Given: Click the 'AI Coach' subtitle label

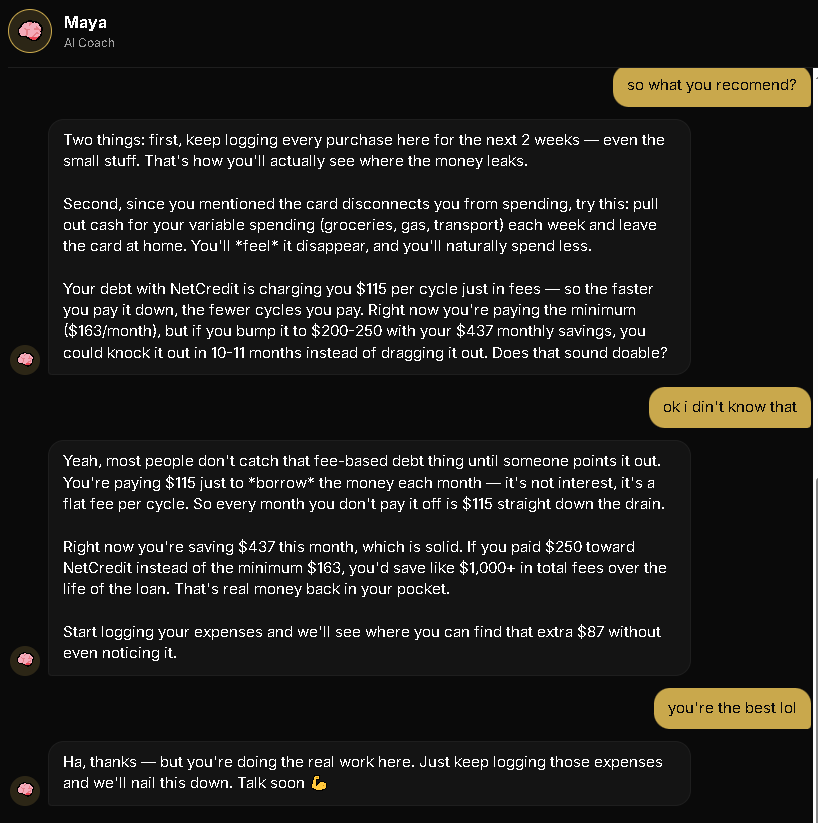Looking at the screenshot, I should (89, 43).
